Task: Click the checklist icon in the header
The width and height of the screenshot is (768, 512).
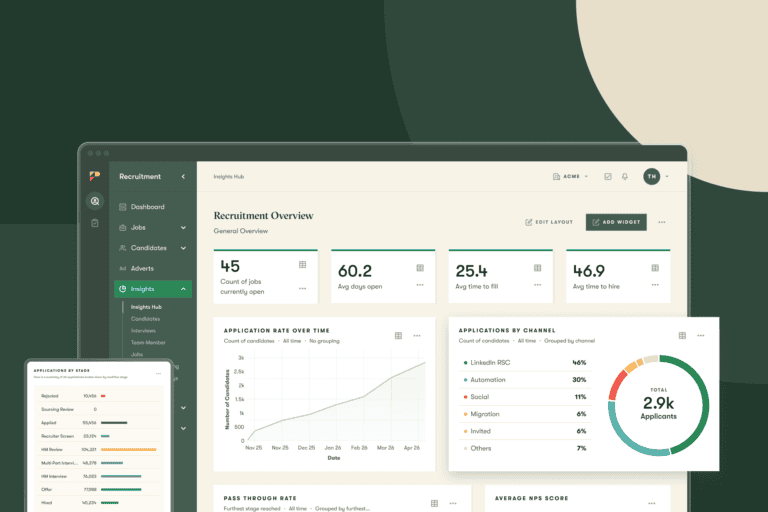Action: [608, 176]
